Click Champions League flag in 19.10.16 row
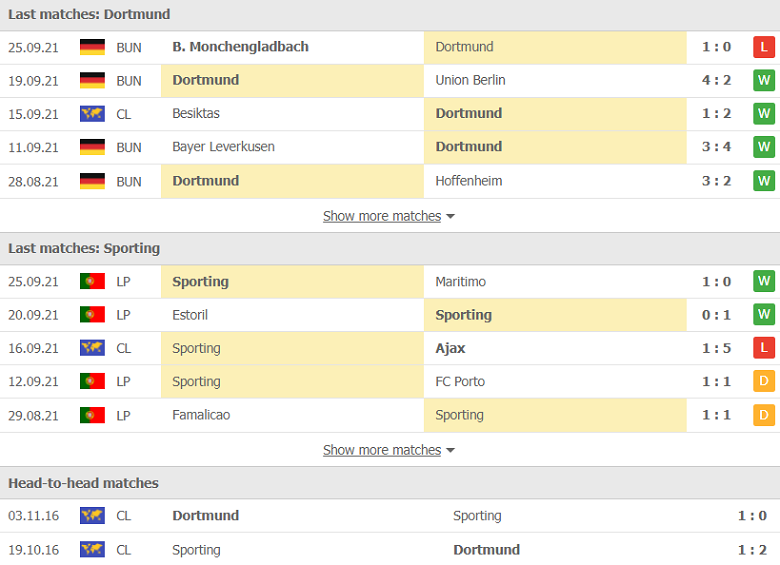 click(x=92, y=550)
